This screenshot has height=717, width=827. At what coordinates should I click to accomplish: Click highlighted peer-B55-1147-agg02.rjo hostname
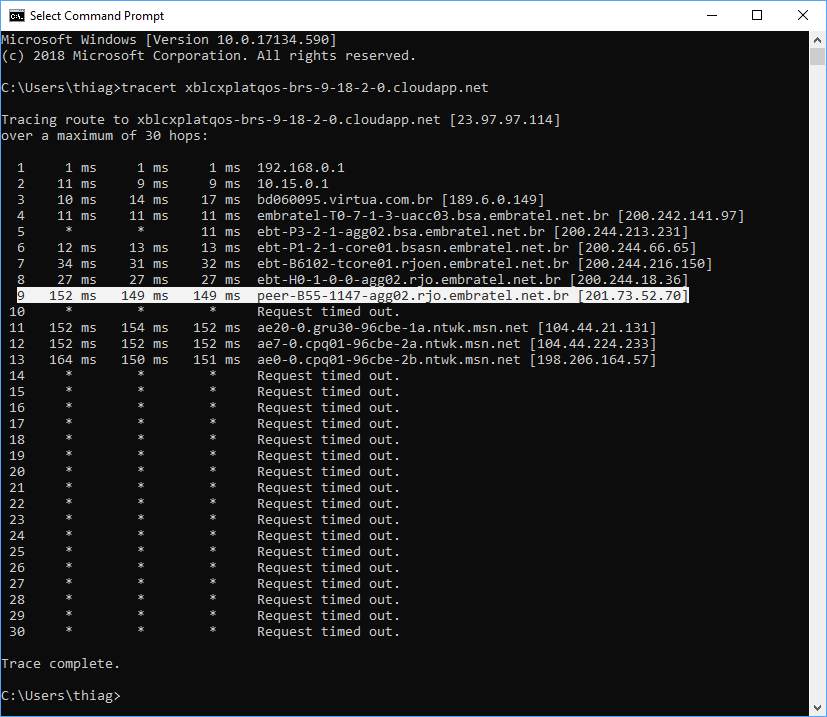[x=412, y=295]
